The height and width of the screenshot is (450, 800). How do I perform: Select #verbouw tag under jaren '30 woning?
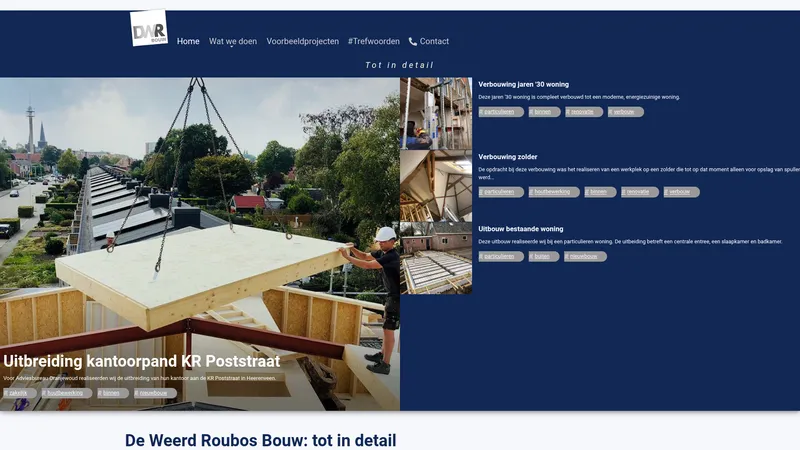point(626,112)
